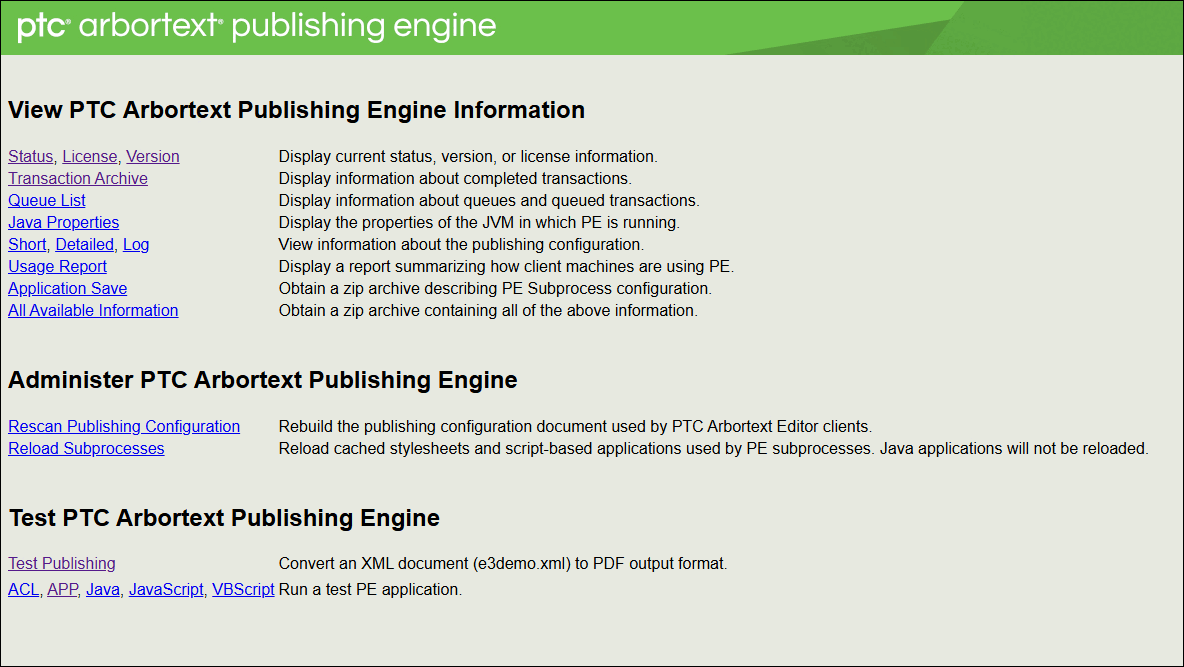
Task: Run the APP test application
Action: 62,589
